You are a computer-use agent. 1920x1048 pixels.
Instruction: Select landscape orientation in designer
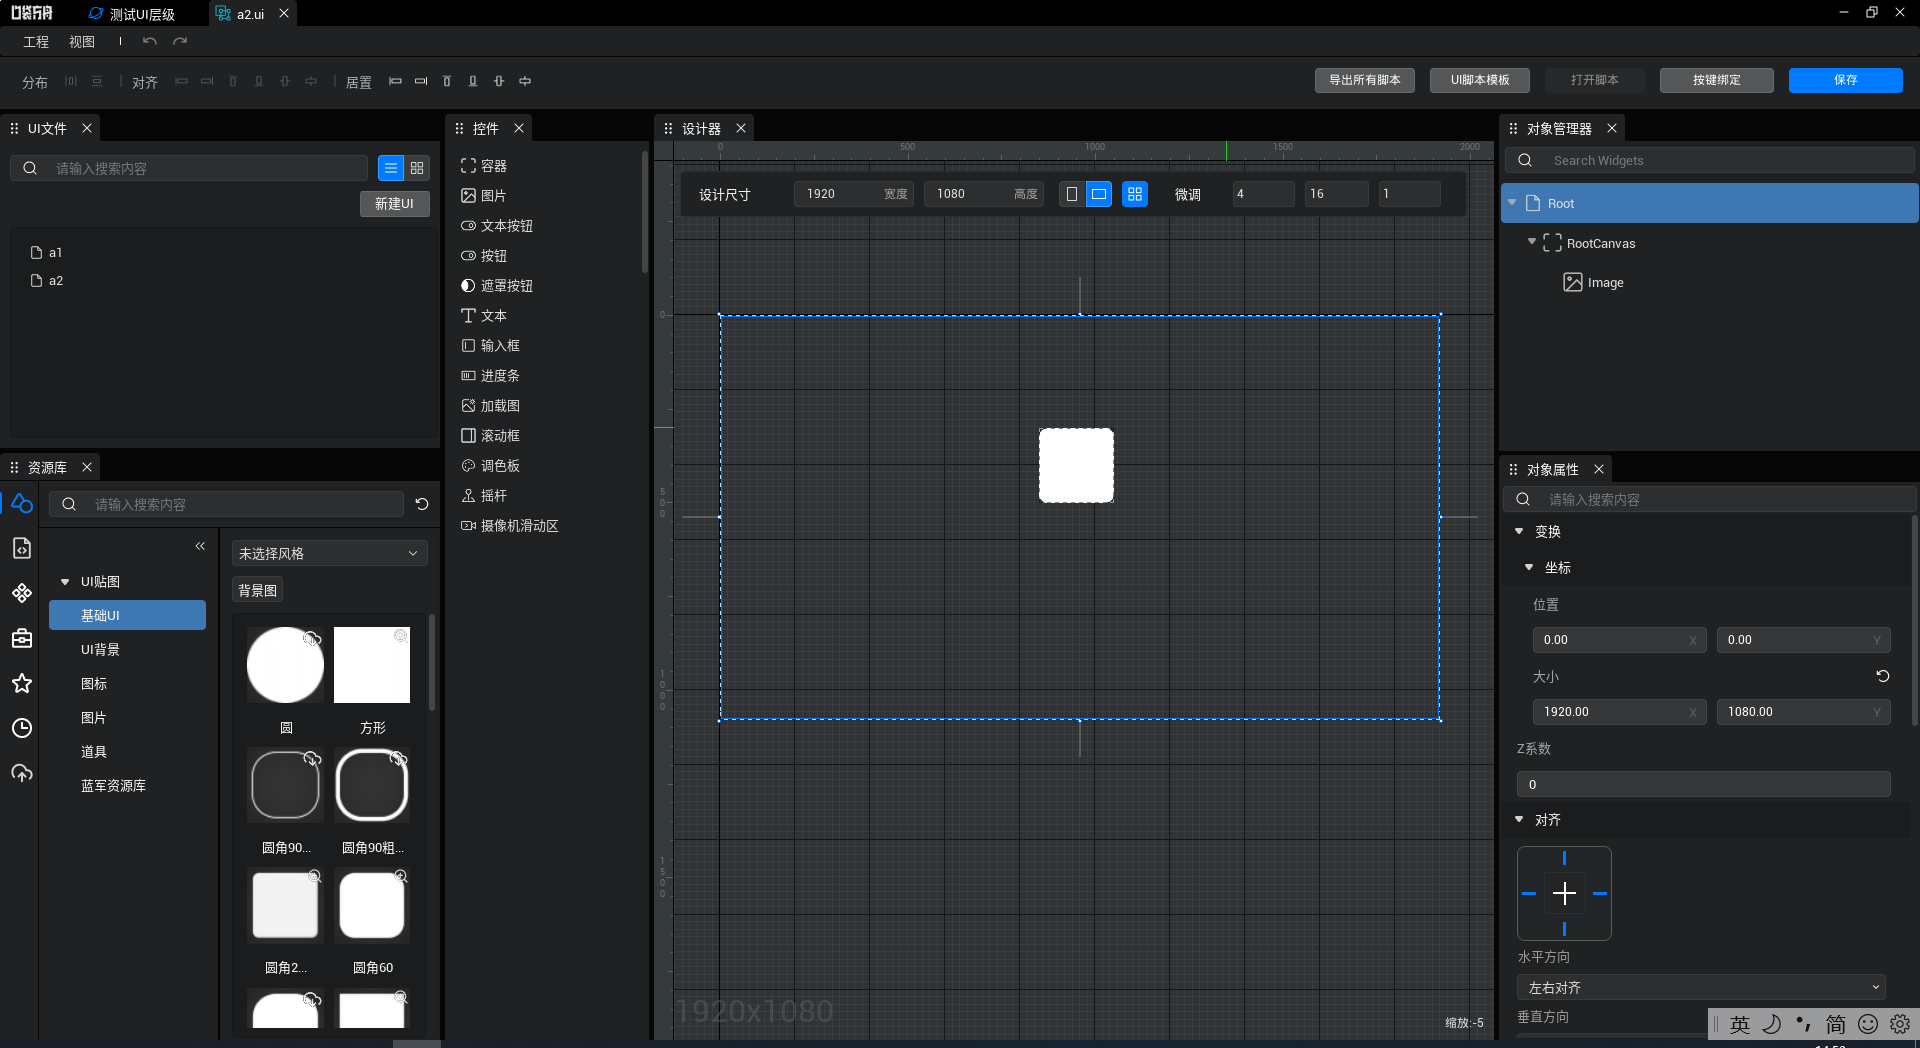click(x=1099, y=194)
